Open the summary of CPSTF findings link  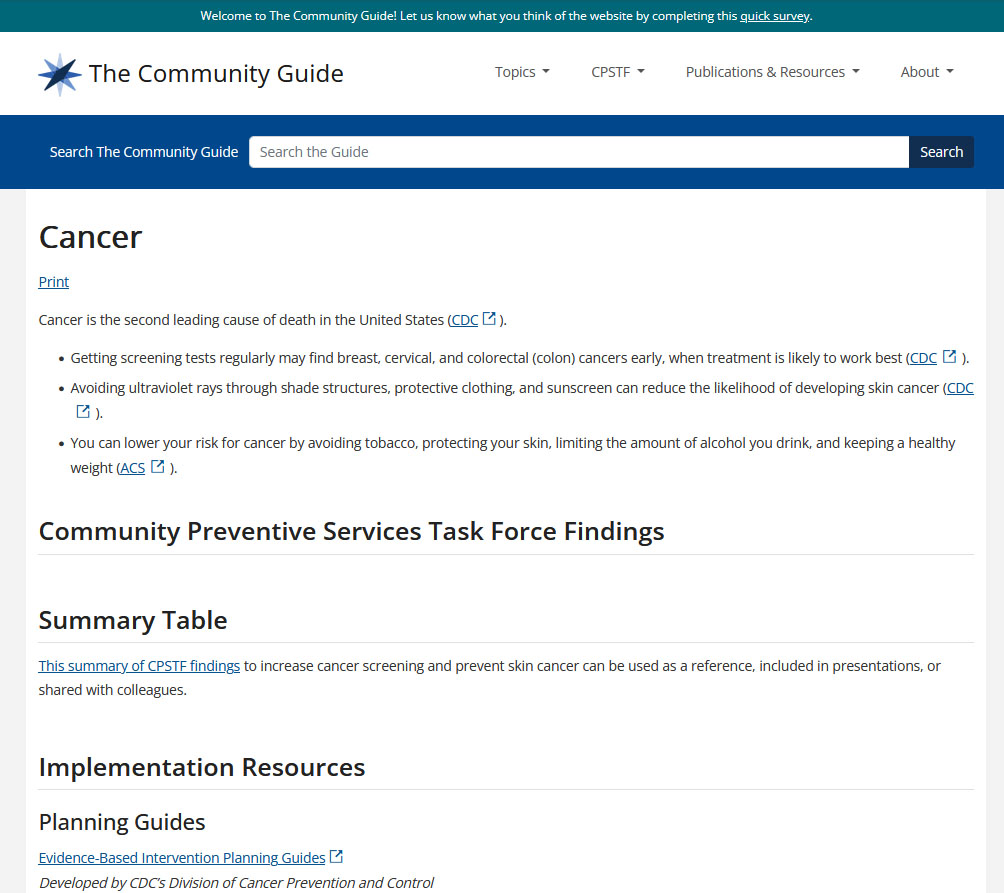pyautogui.click(x=138, y=665)
